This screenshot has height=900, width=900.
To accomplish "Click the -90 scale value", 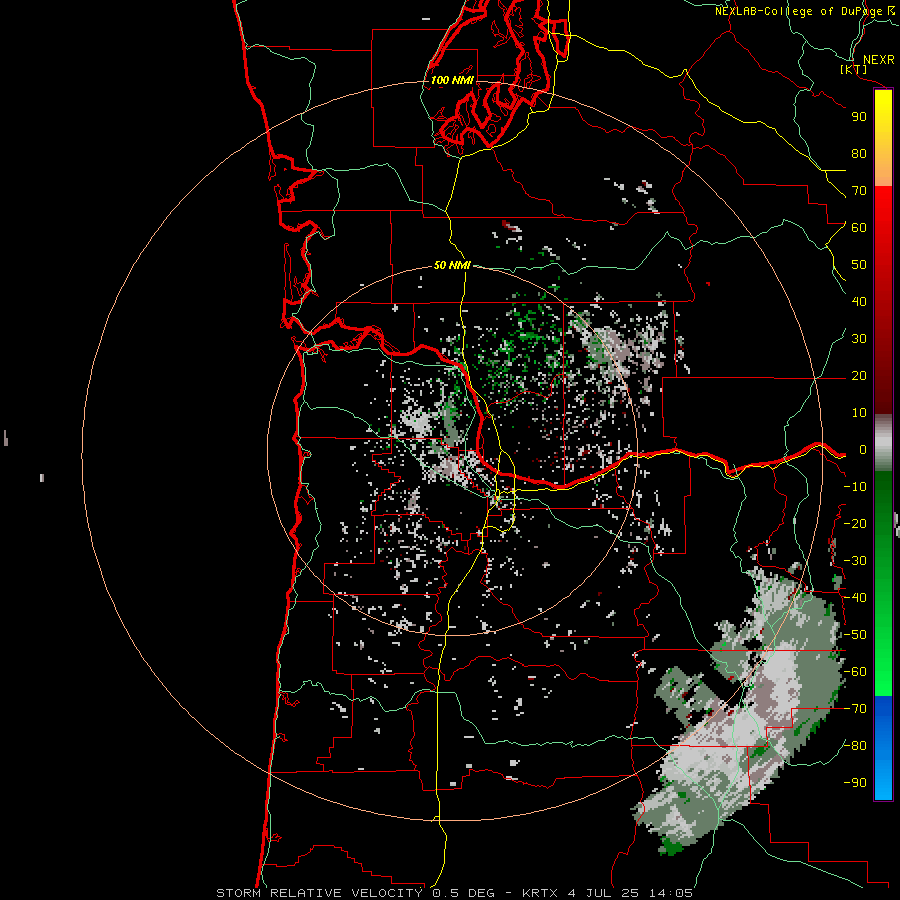I will pyautogui.click(x=855, y=783).
